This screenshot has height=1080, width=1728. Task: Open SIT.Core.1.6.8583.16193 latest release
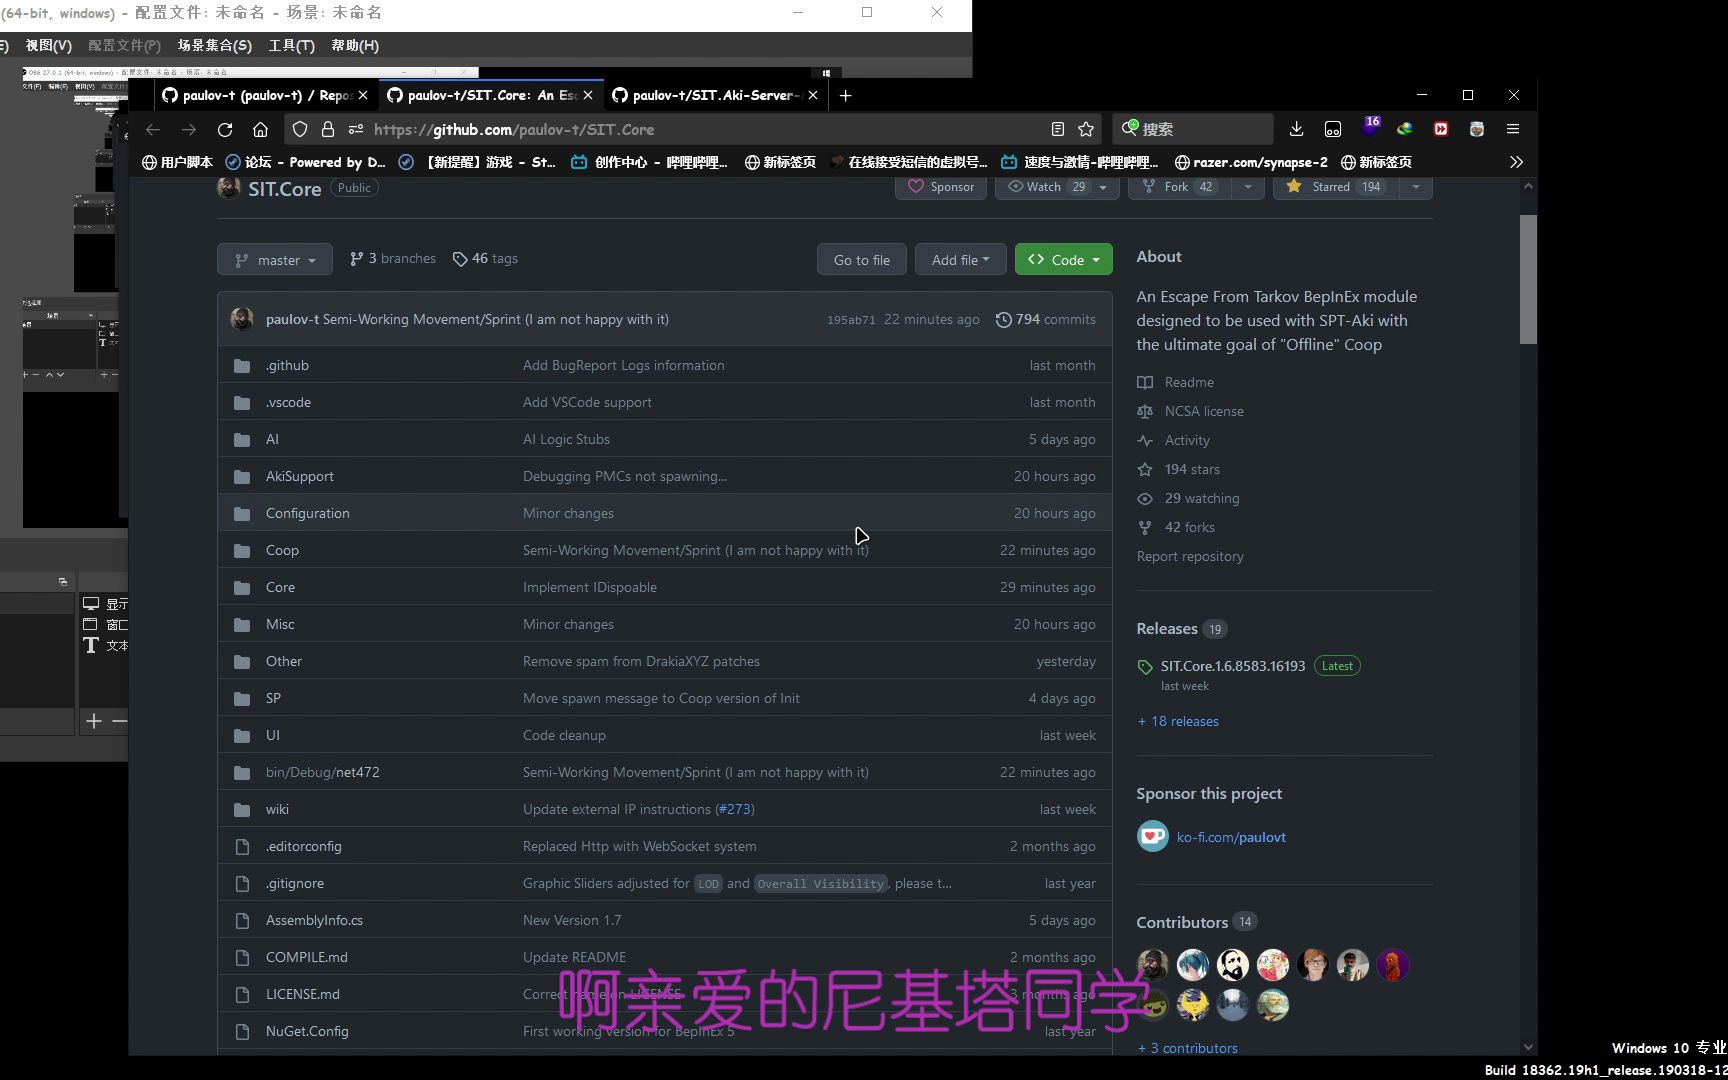click(1233, 666)
